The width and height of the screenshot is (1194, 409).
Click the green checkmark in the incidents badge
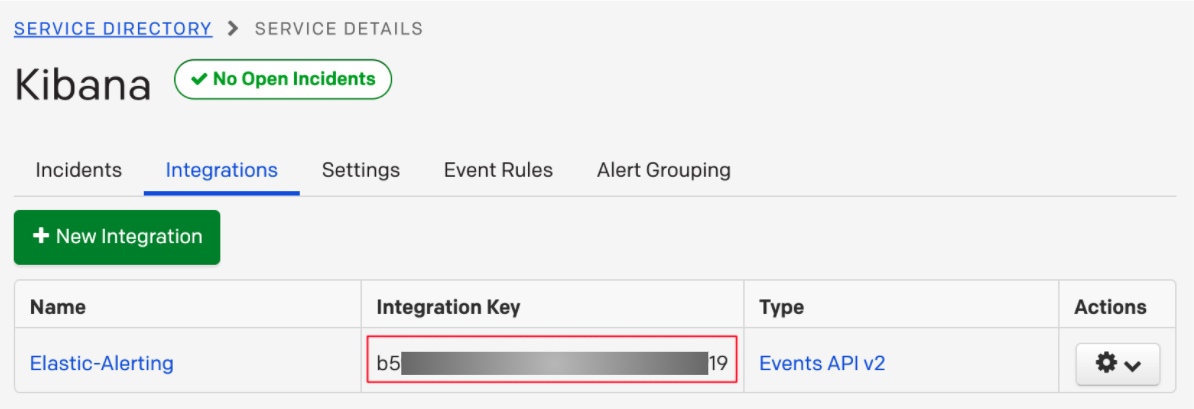pyautogui.click(x=199, y=79)
